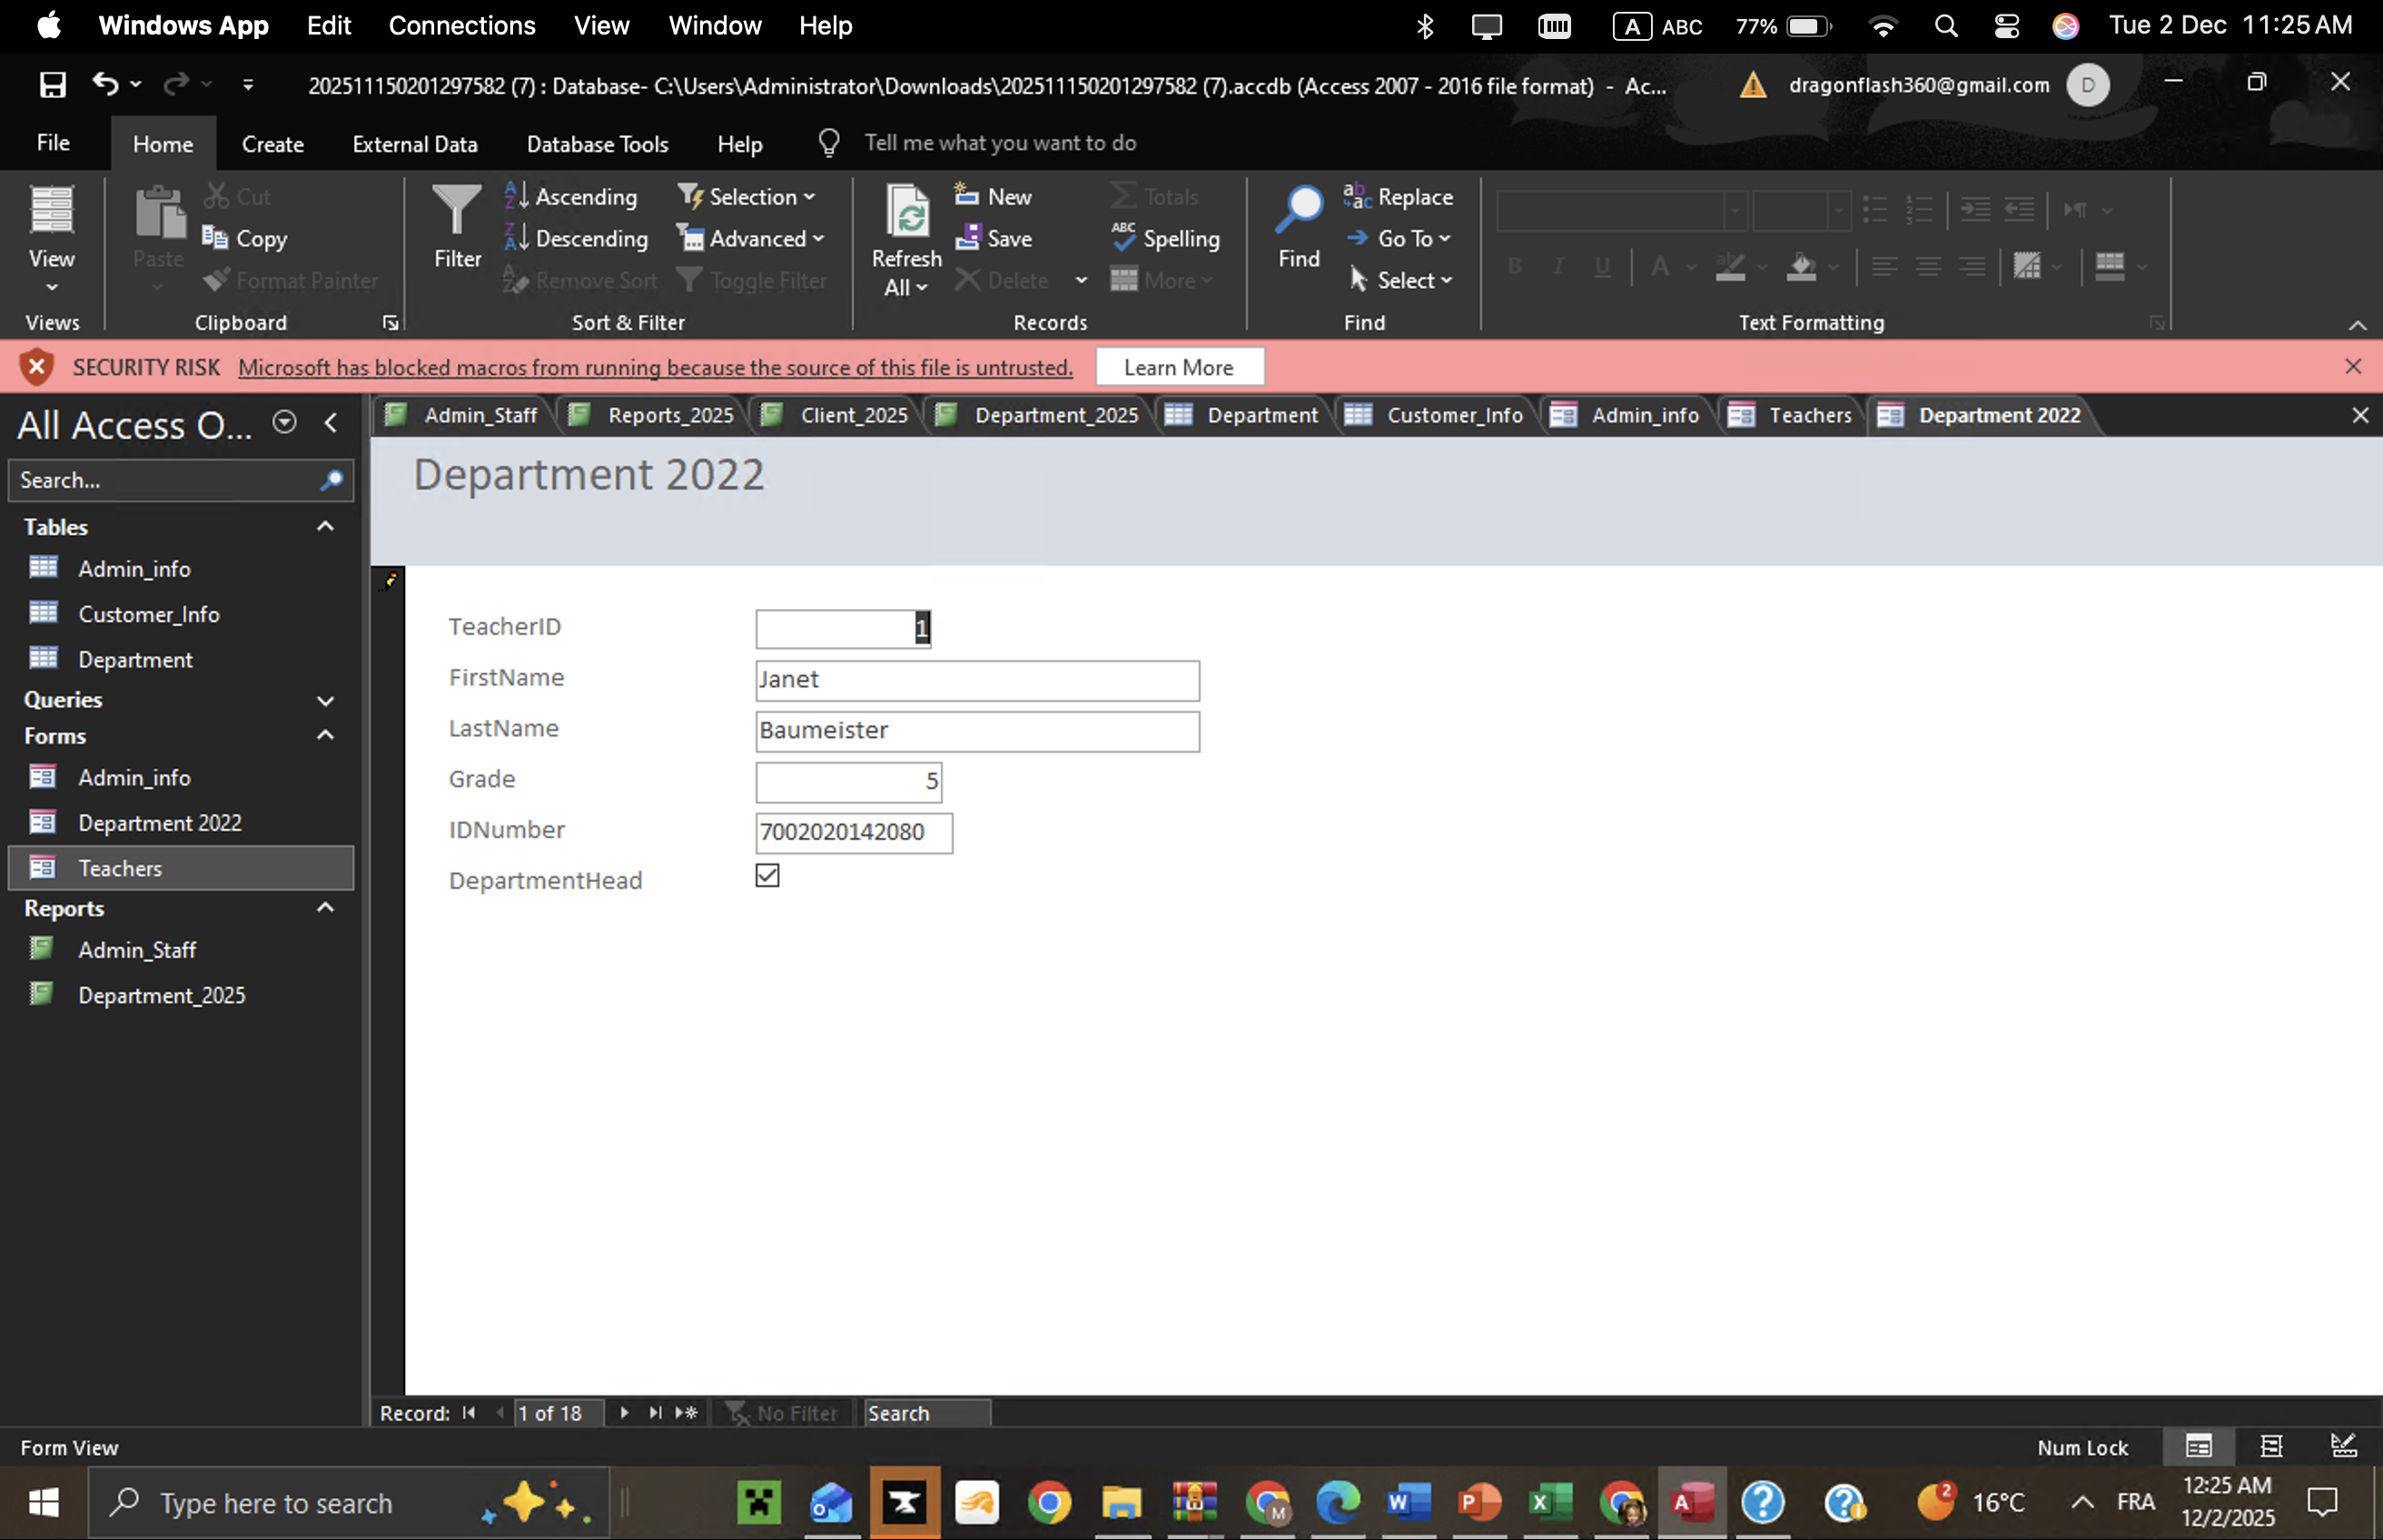The height and width of the screenshot is (1540, 2383).
Task: Open Excel from the Windows taskbar
Action: 1549,1502
